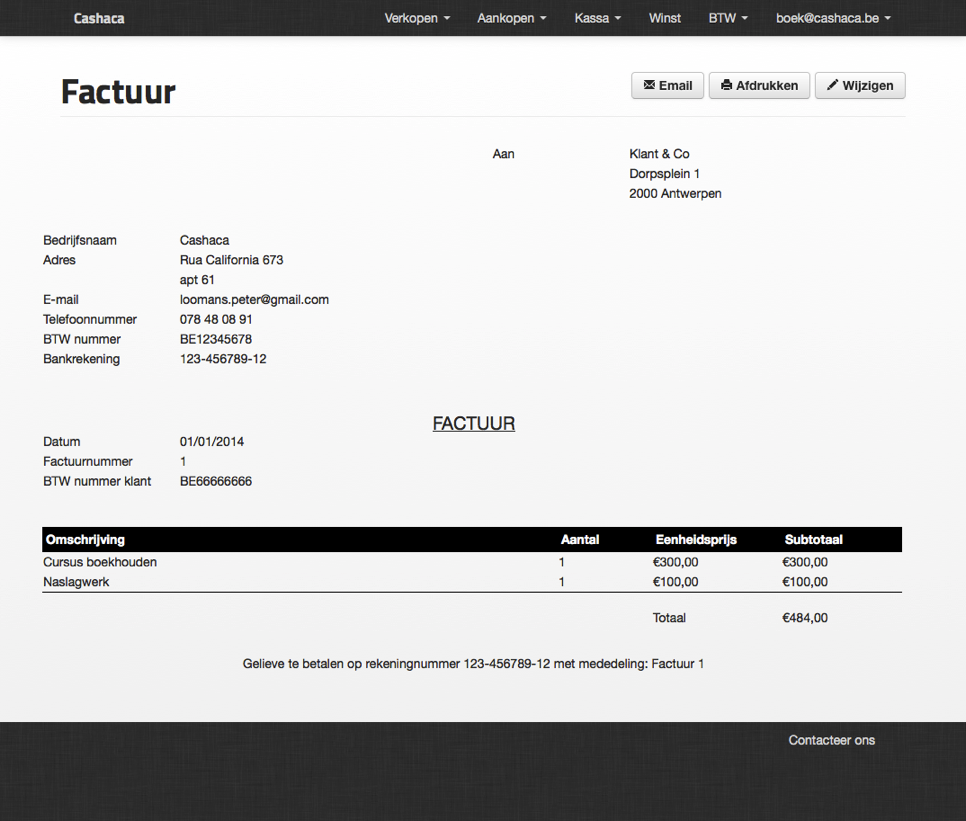
Task: Click the bank account value 123-456789-12
Action: [223, 358]
